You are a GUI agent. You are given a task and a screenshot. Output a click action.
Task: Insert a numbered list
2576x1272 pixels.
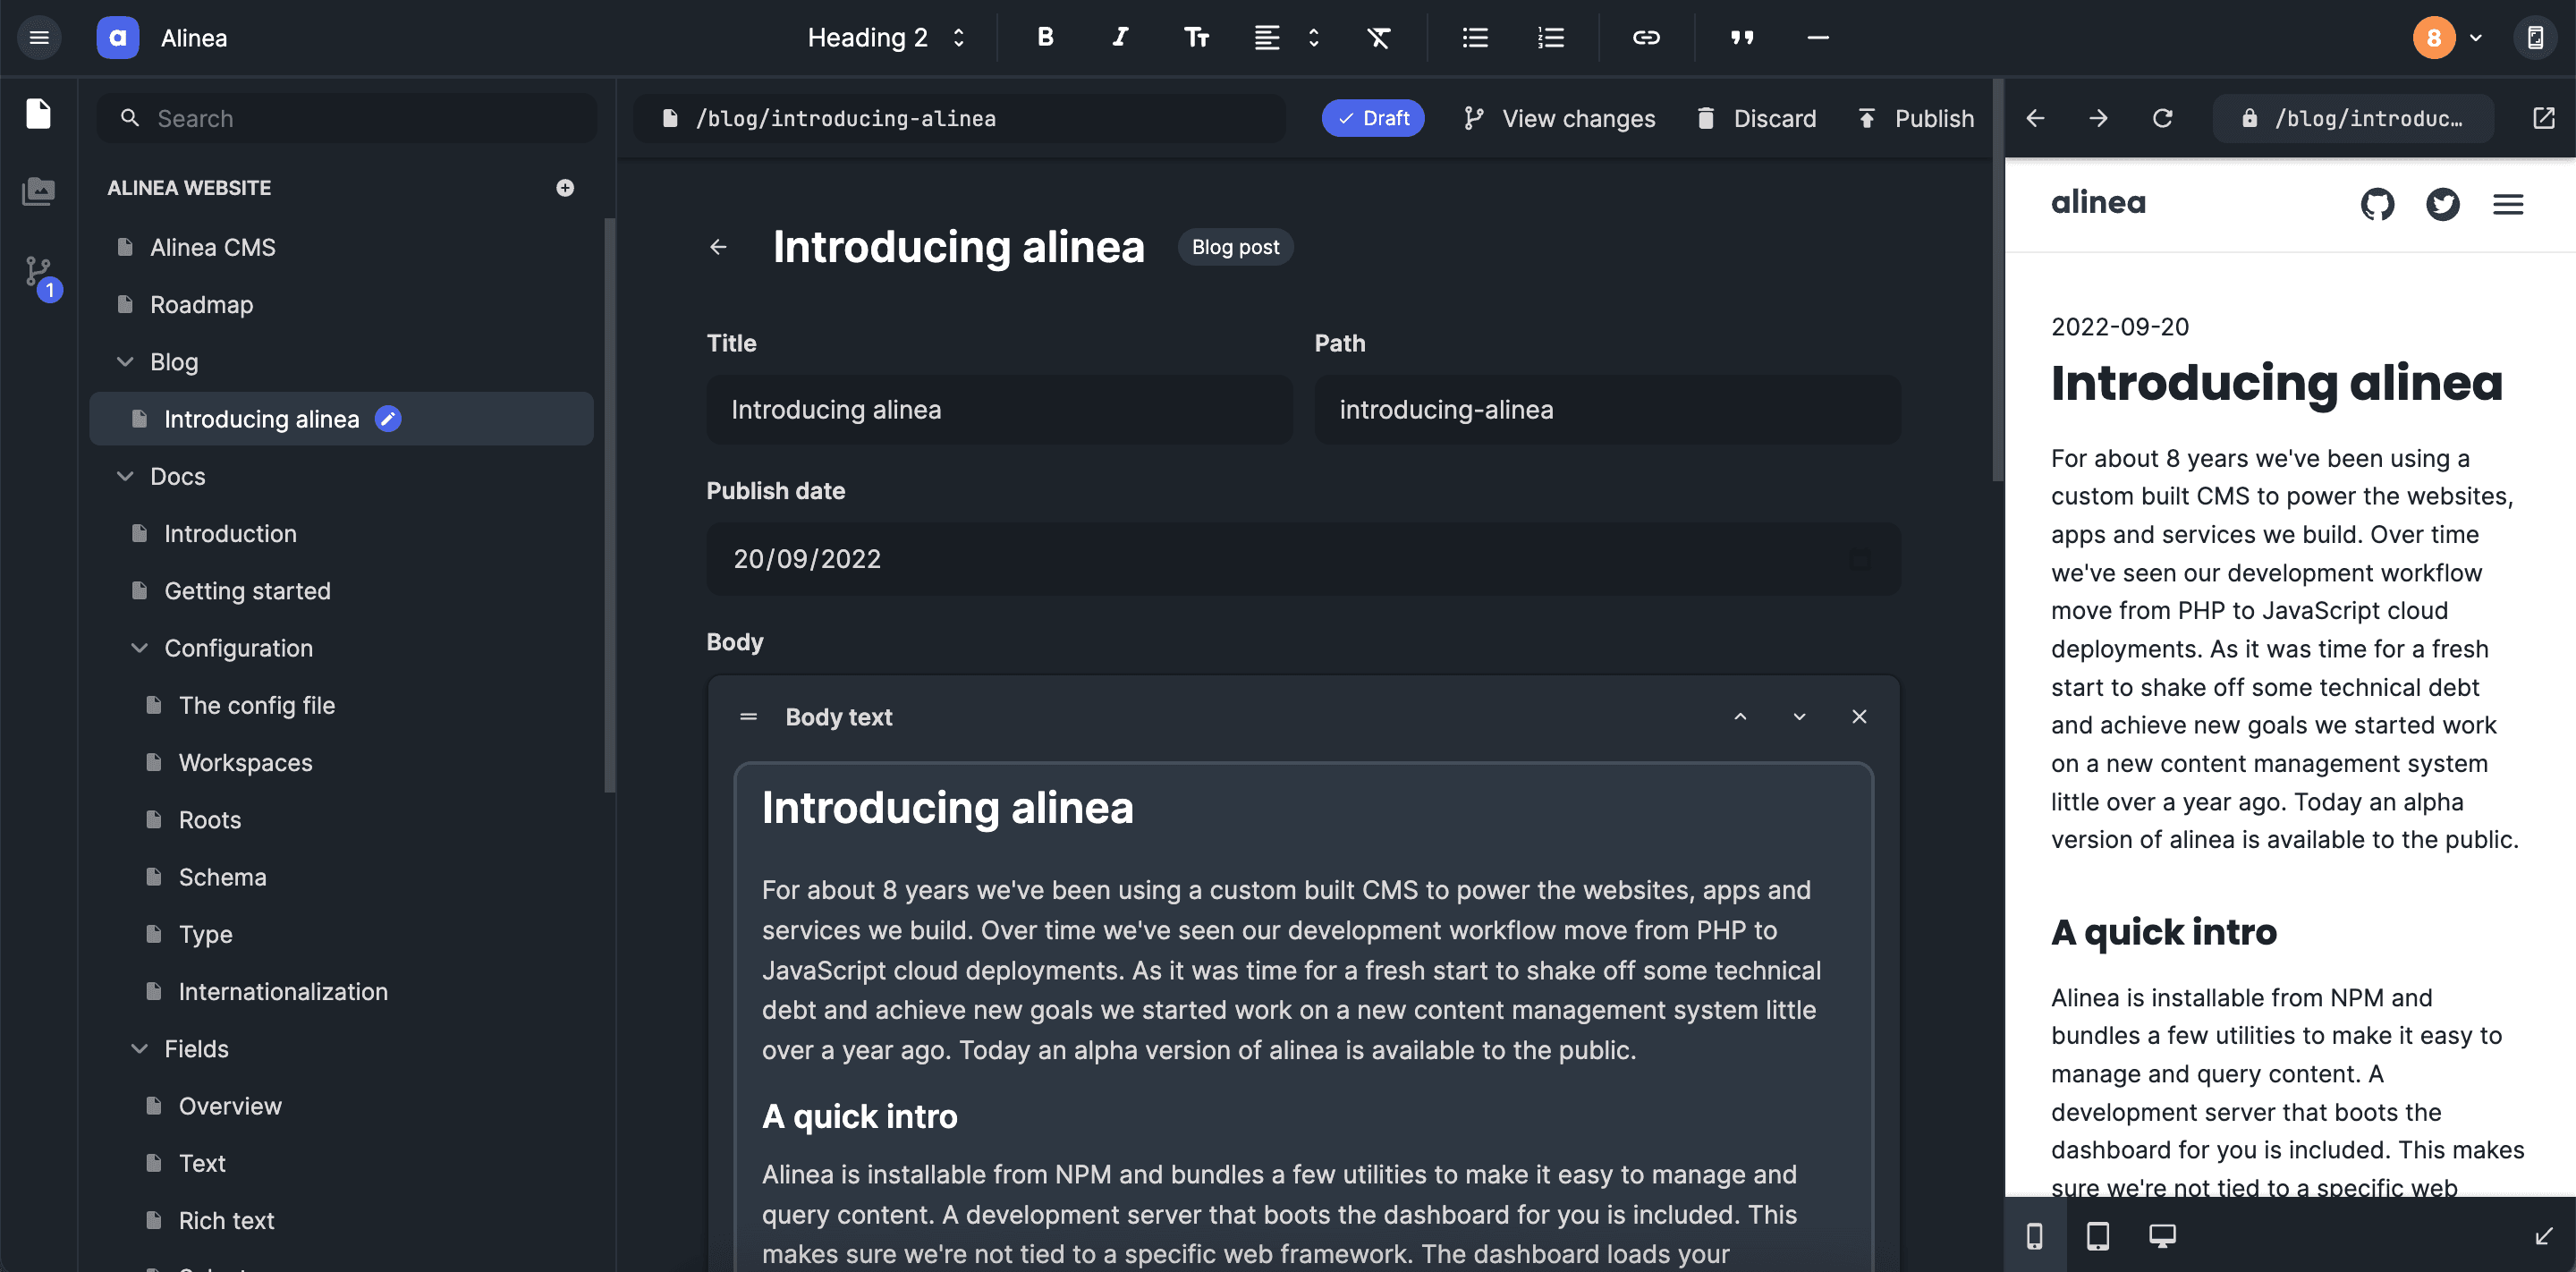tap(1551, 38)
